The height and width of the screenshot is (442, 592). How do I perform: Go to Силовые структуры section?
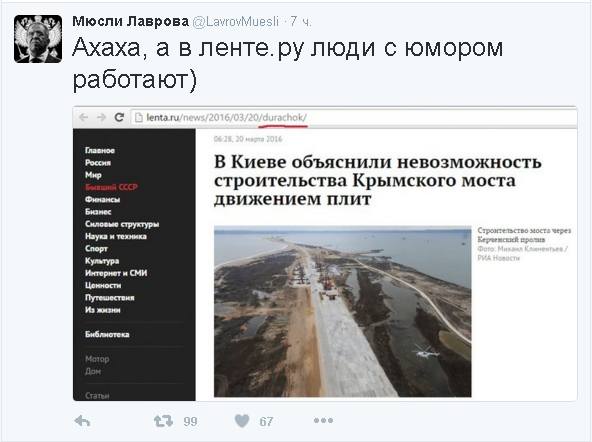(122, 224)
